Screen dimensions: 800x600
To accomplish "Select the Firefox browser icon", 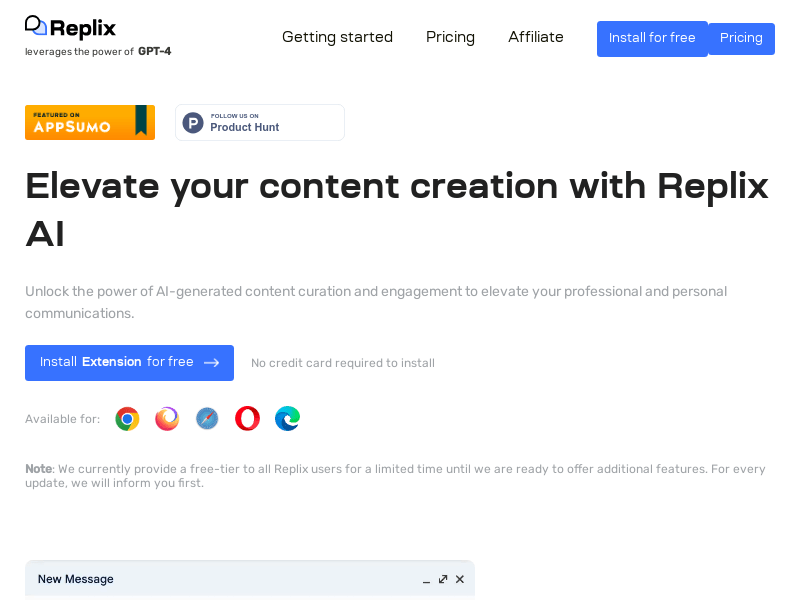I will (167, 419).
